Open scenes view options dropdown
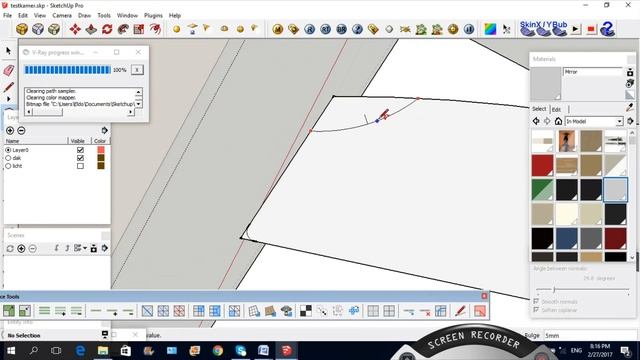This screenshot has height=360, width=640. pos(80,248)
